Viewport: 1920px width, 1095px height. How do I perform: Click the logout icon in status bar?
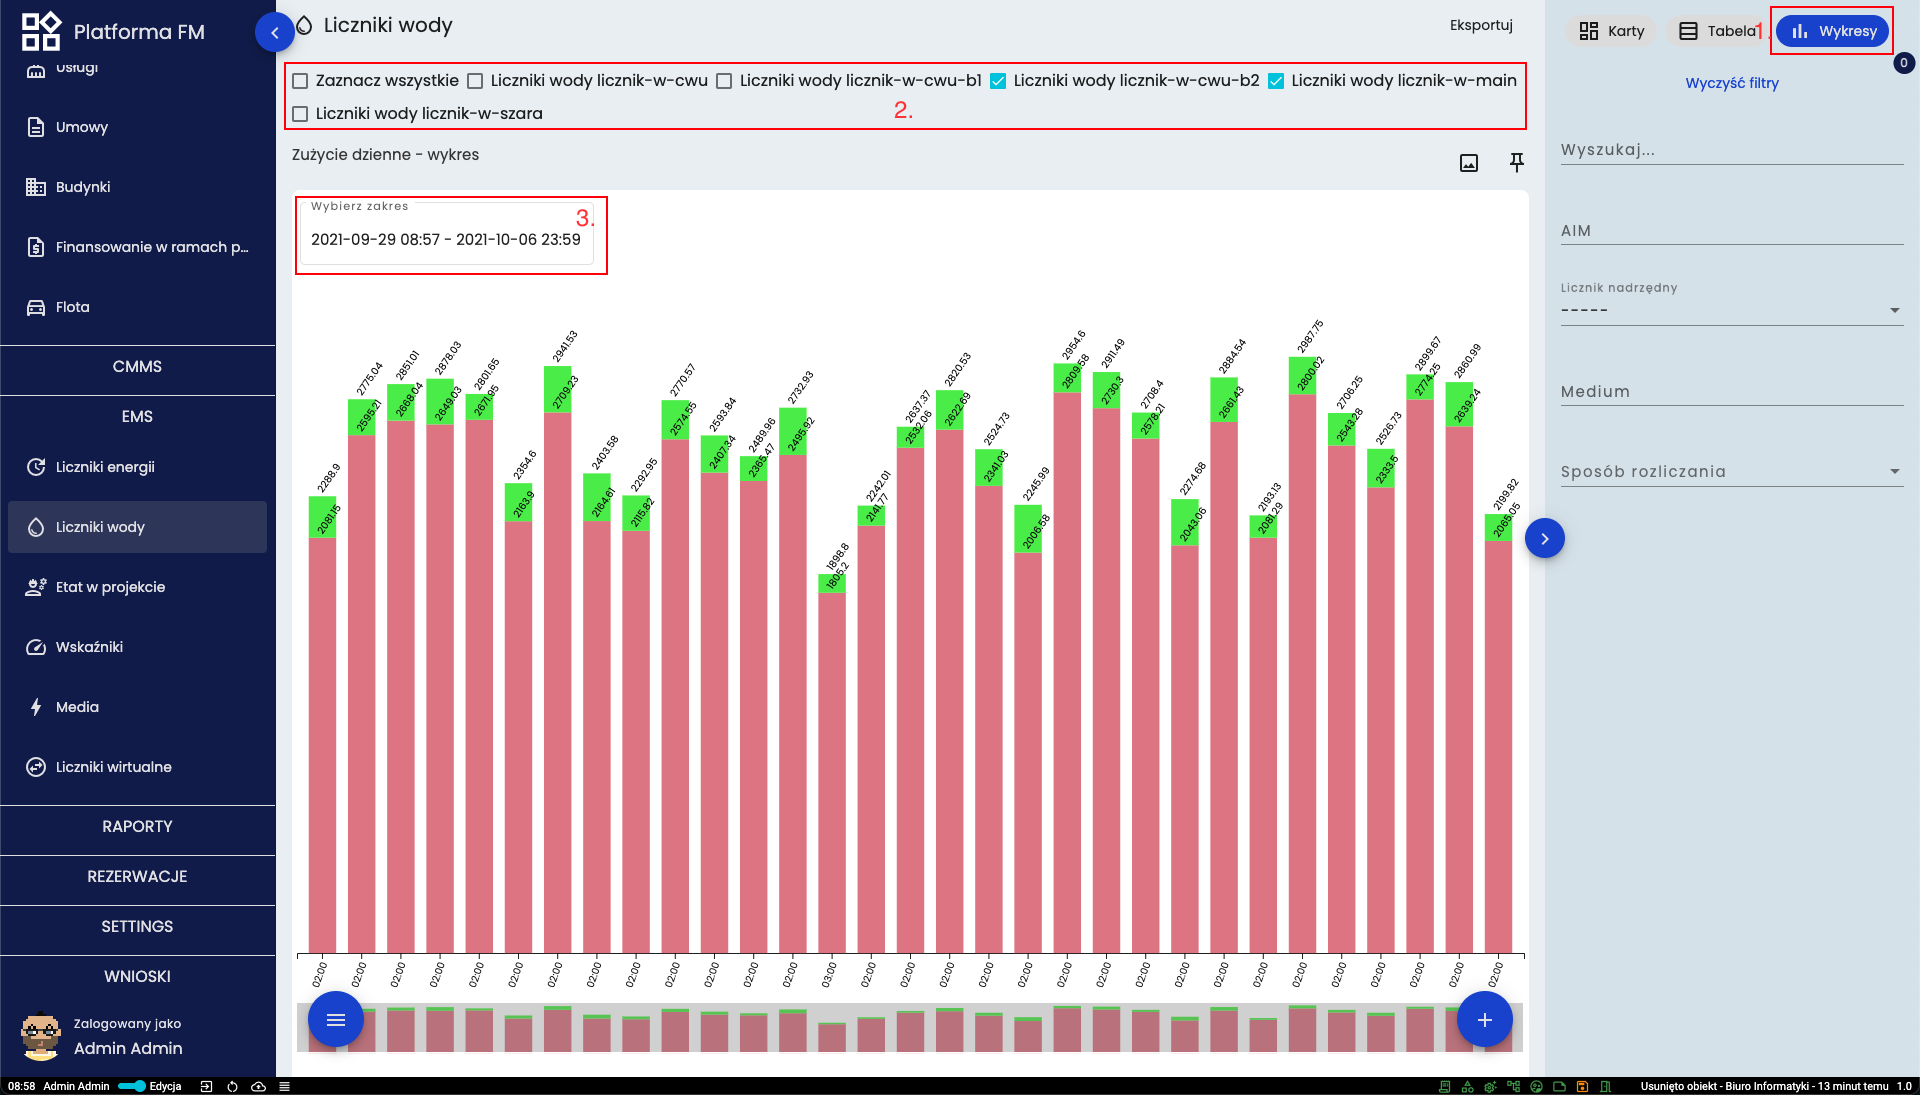pyautogui.click(x=206, y=1086)
